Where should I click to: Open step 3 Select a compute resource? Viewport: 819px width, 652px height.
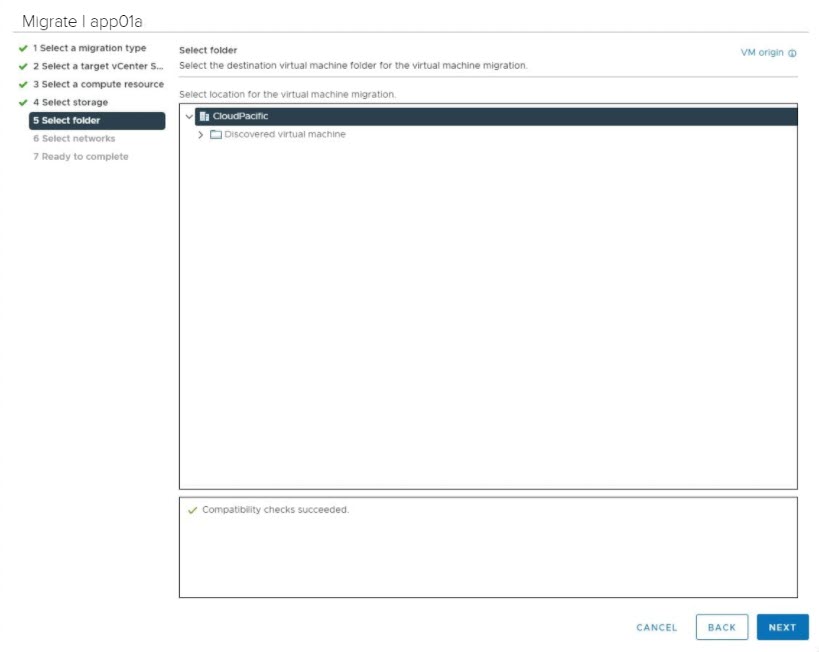[98, 85]
